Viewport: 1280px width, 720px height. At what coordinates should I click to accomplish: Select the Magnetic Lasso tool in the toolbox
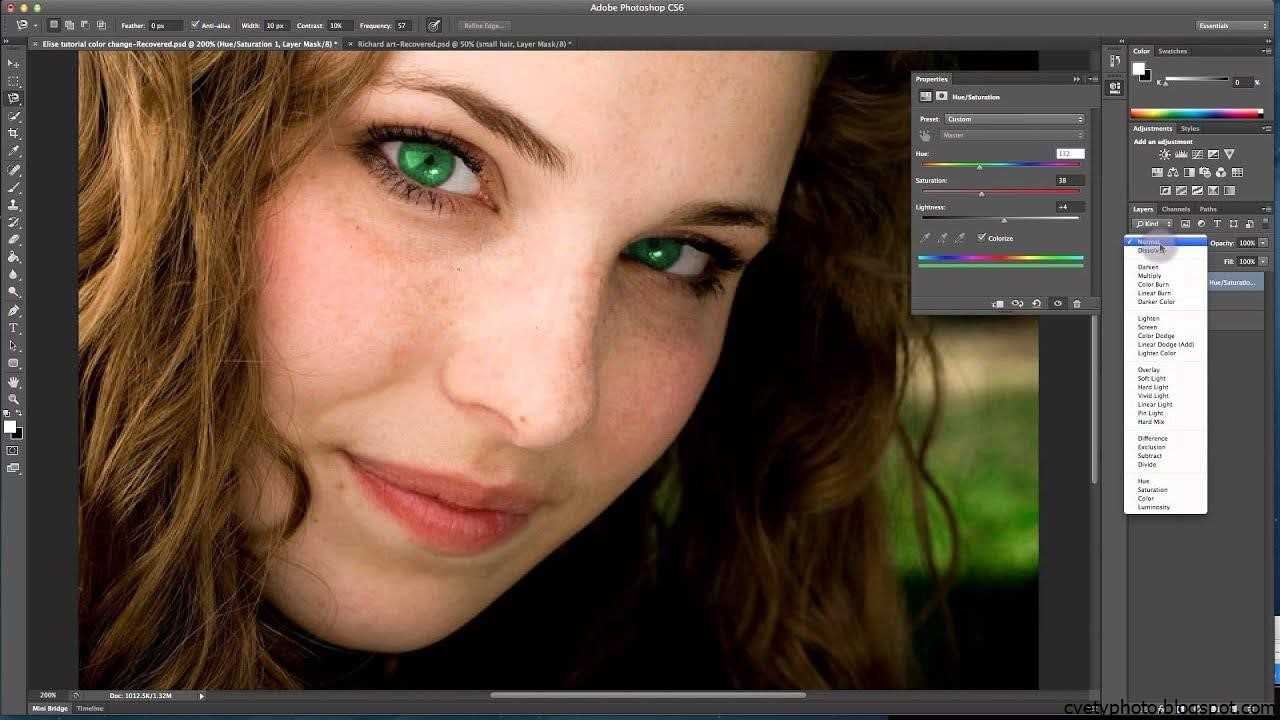point(14,98)
